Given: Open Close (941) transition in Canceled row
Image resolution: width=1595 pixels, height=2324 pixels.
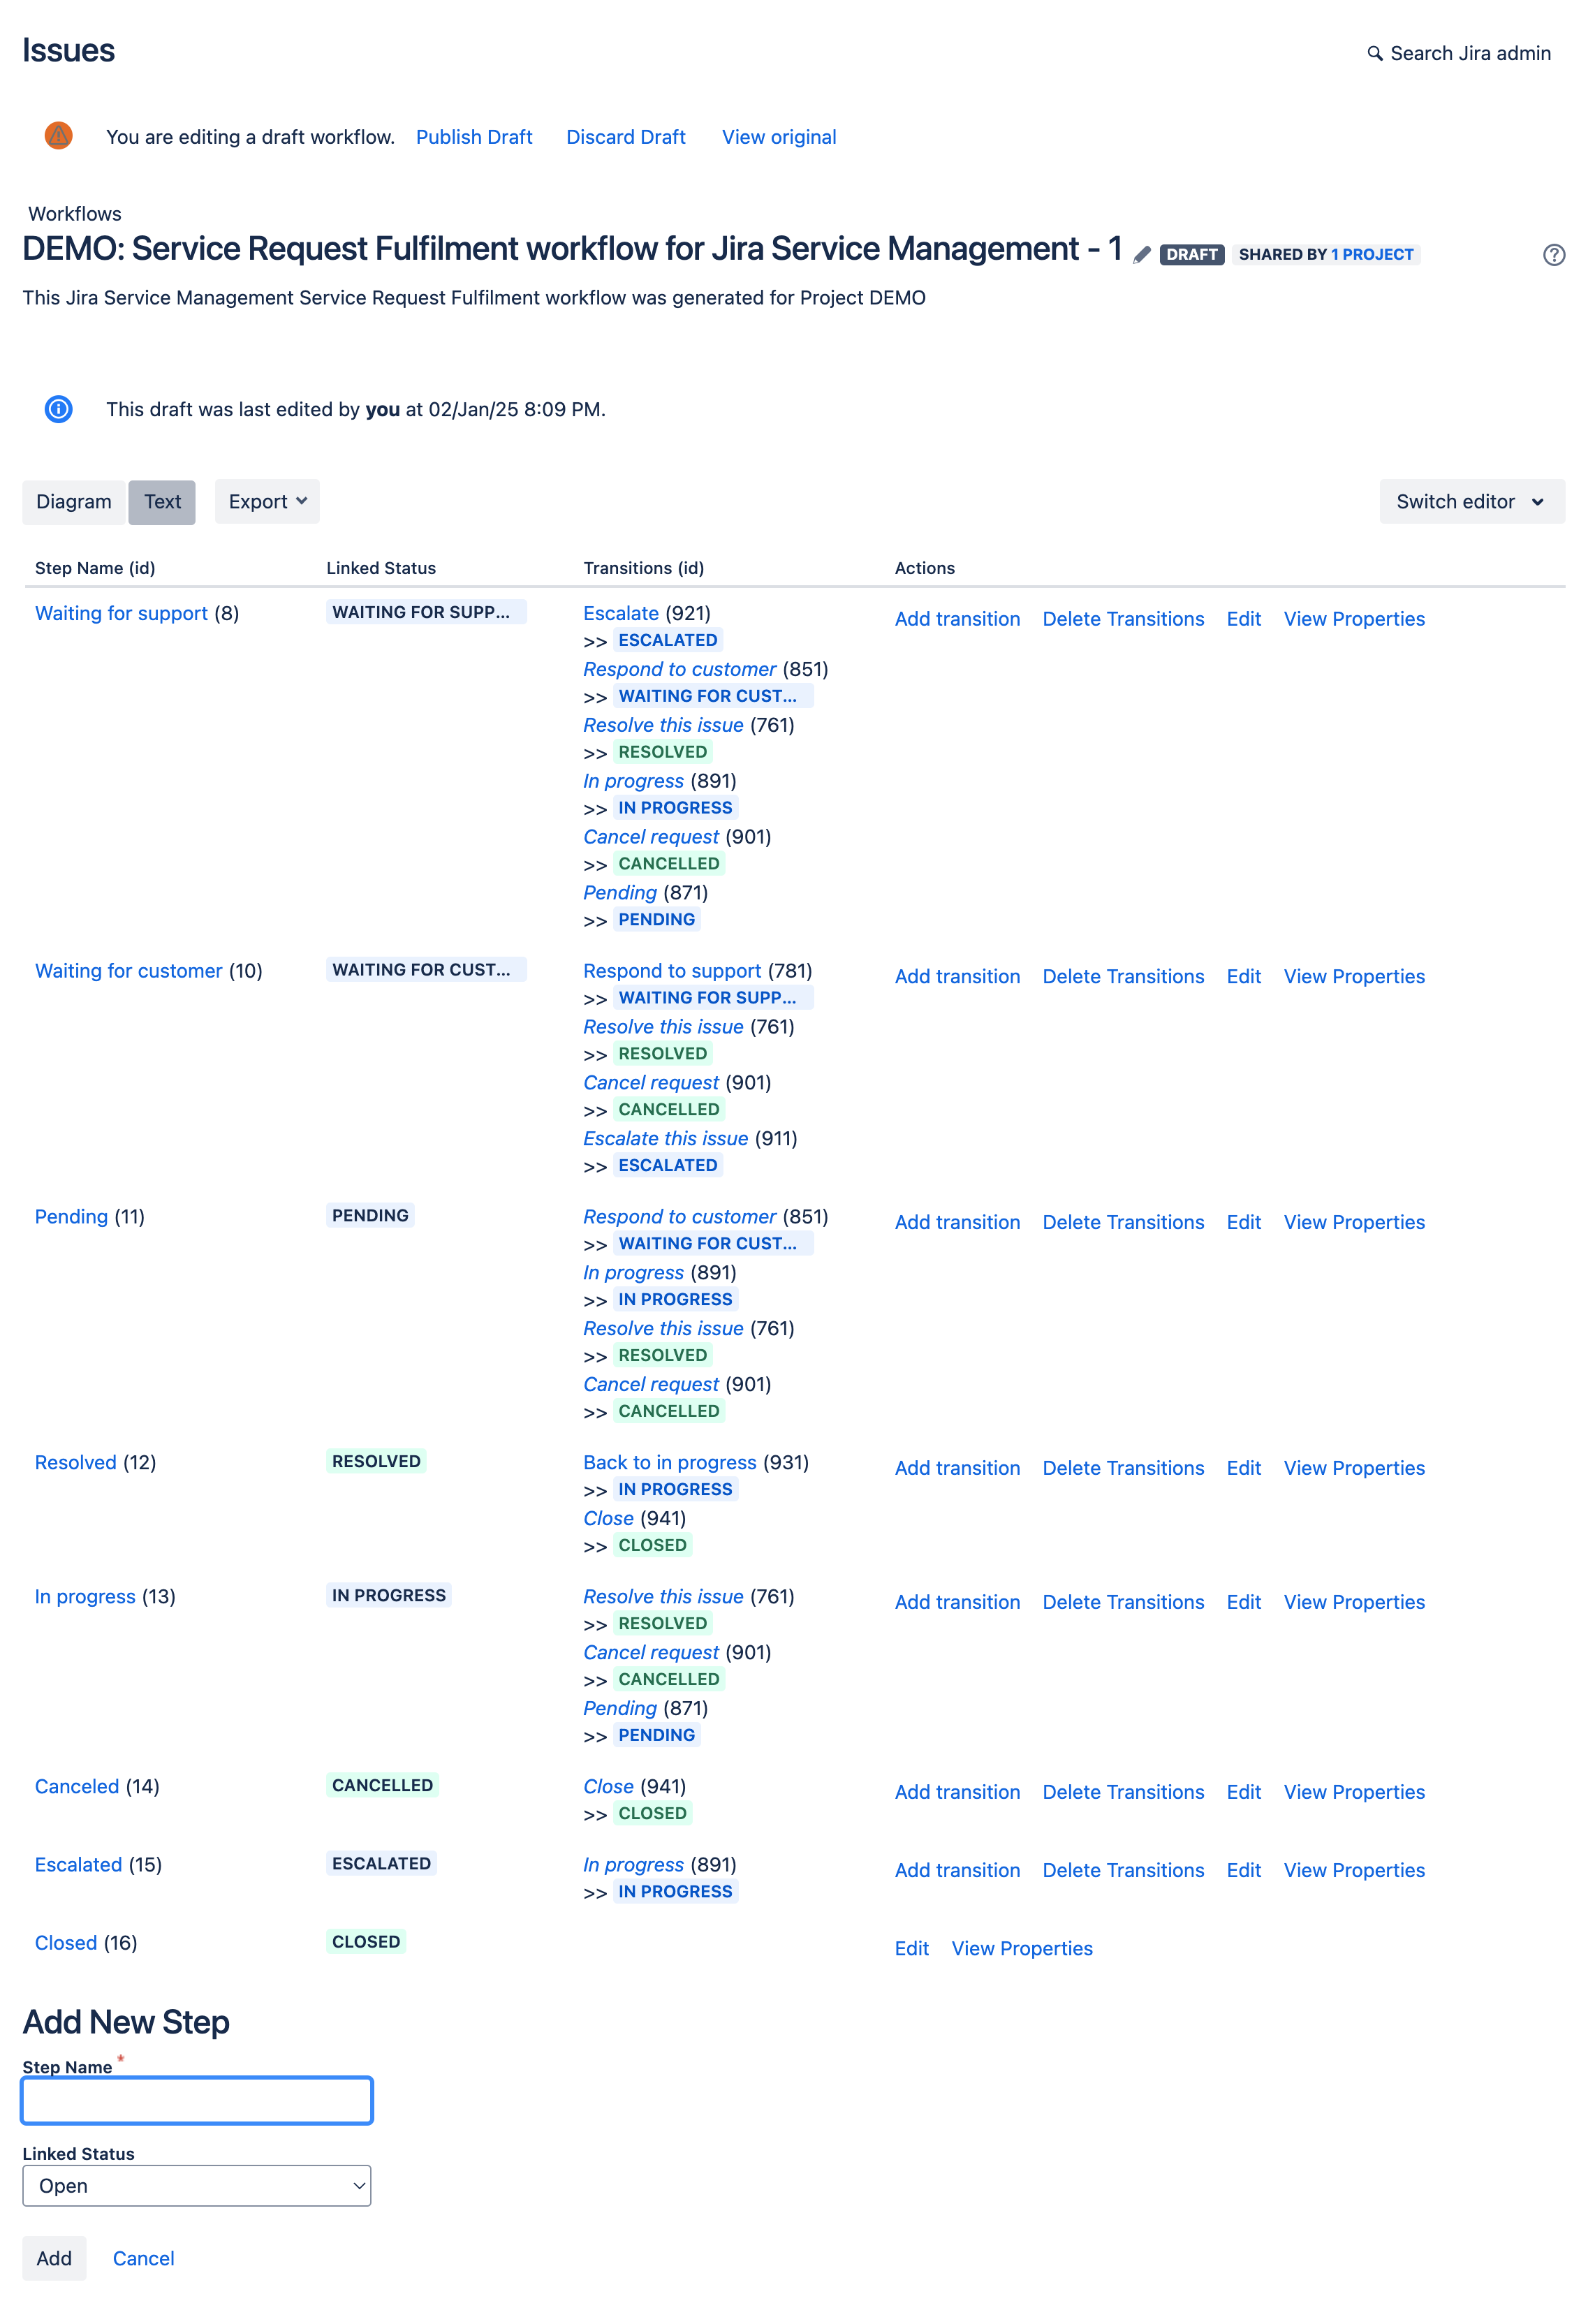Looking at the screenshot, I should point(608,1786).
